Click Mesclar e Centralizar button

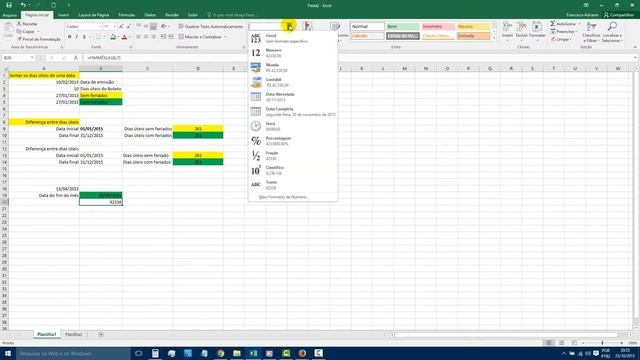(200, 37)
